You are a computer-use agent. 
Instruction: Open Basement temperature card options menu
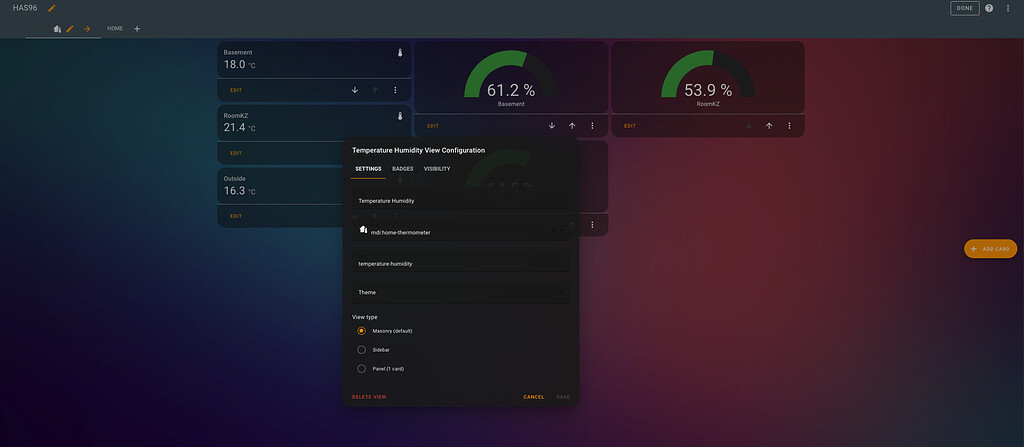click(x=395, y=90)
